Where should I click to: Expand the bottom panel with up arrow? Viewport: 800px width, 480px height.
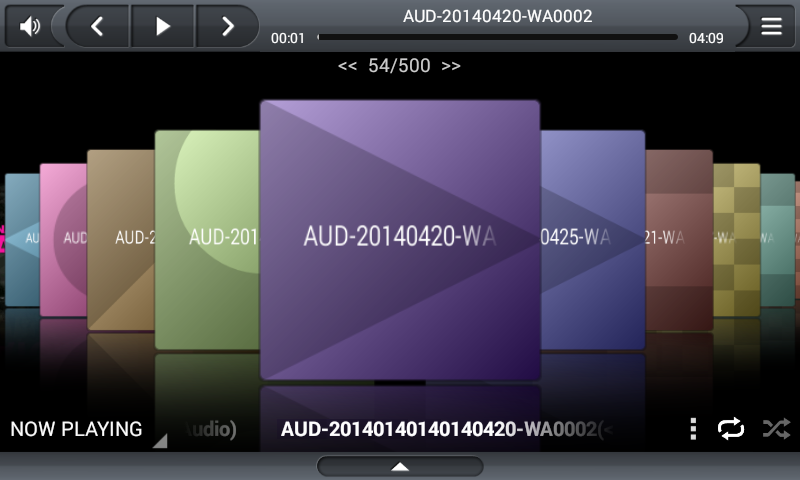[x=400, y=466]
